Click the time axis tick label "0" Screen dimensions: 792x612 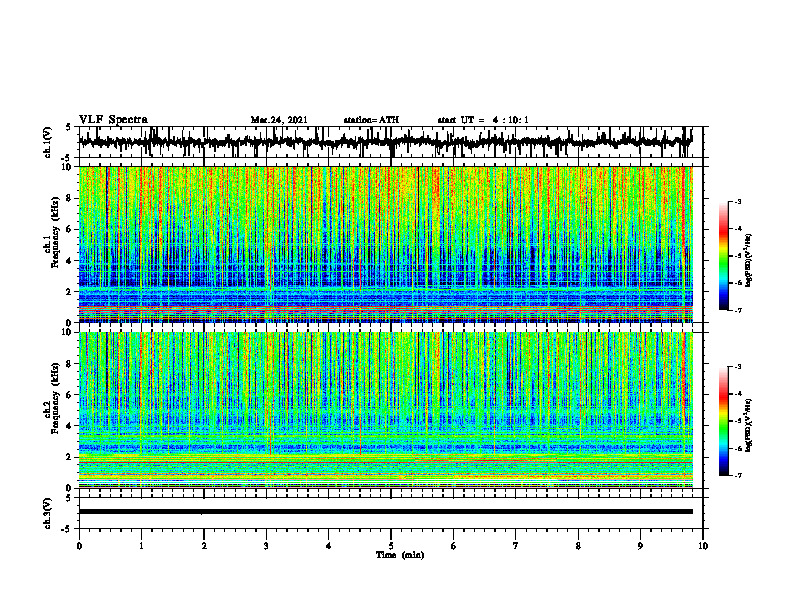79,546
